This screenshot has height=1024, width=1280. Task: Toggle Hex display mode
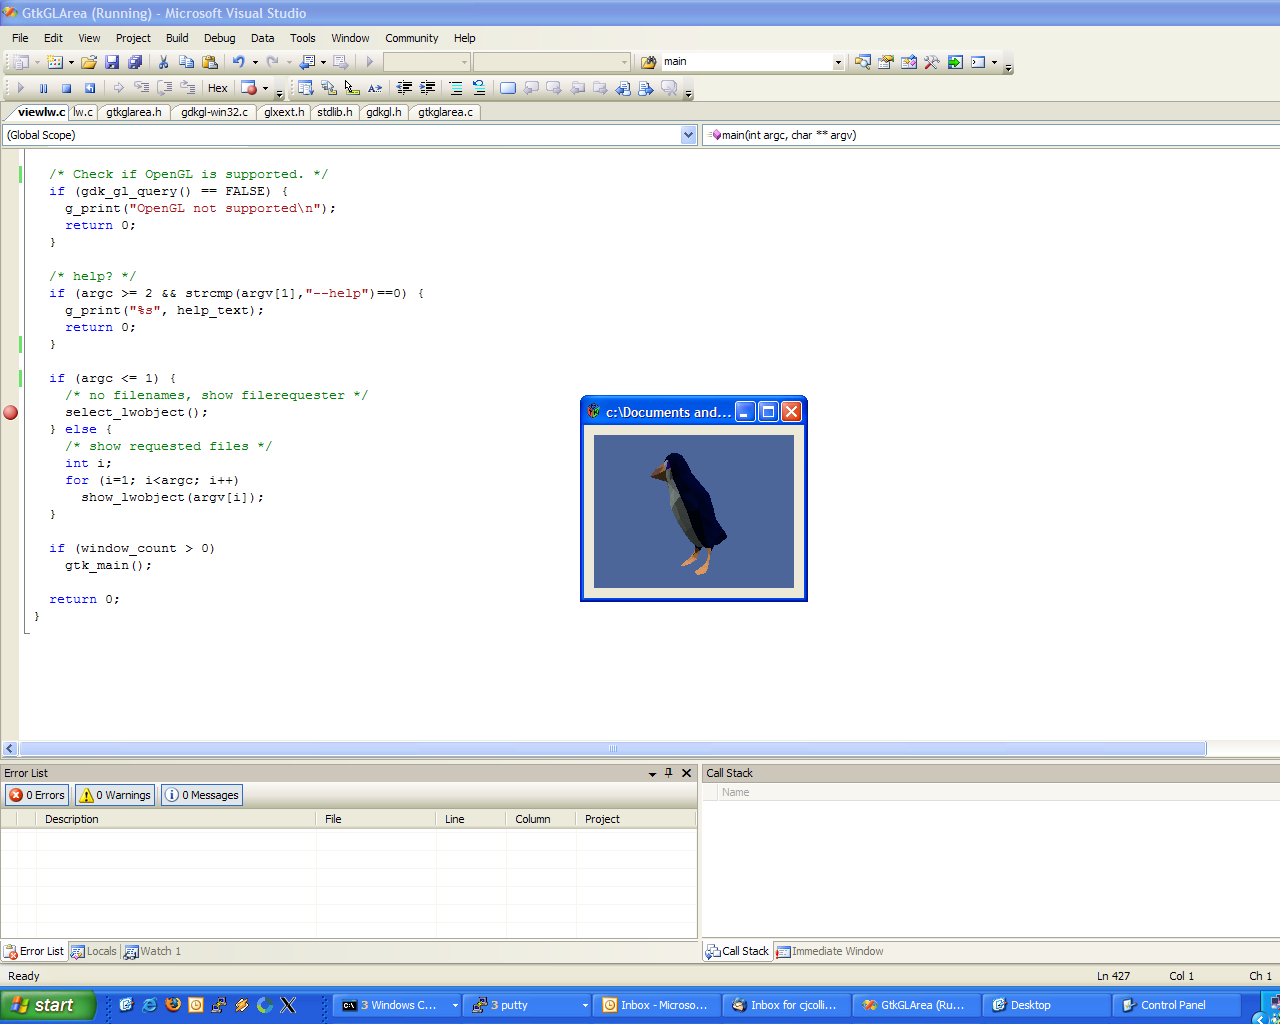(x=217, y=88)
